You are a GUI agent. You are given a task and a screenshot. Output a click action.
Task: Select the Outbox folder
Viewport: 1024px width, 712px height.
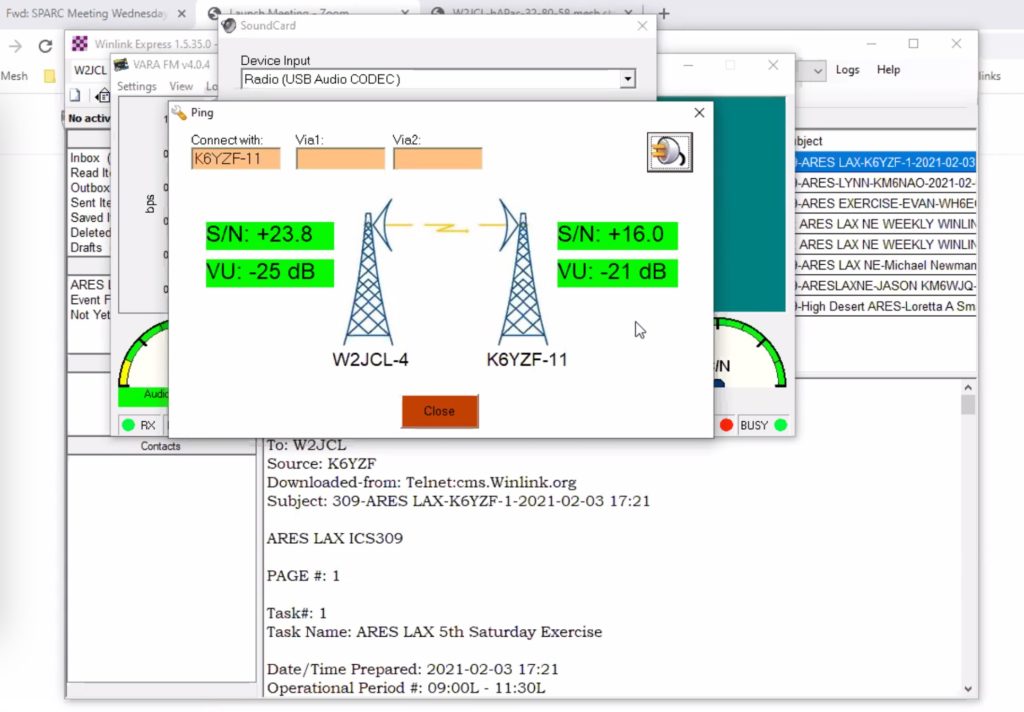pyautogui.click(x=89, y=188)
